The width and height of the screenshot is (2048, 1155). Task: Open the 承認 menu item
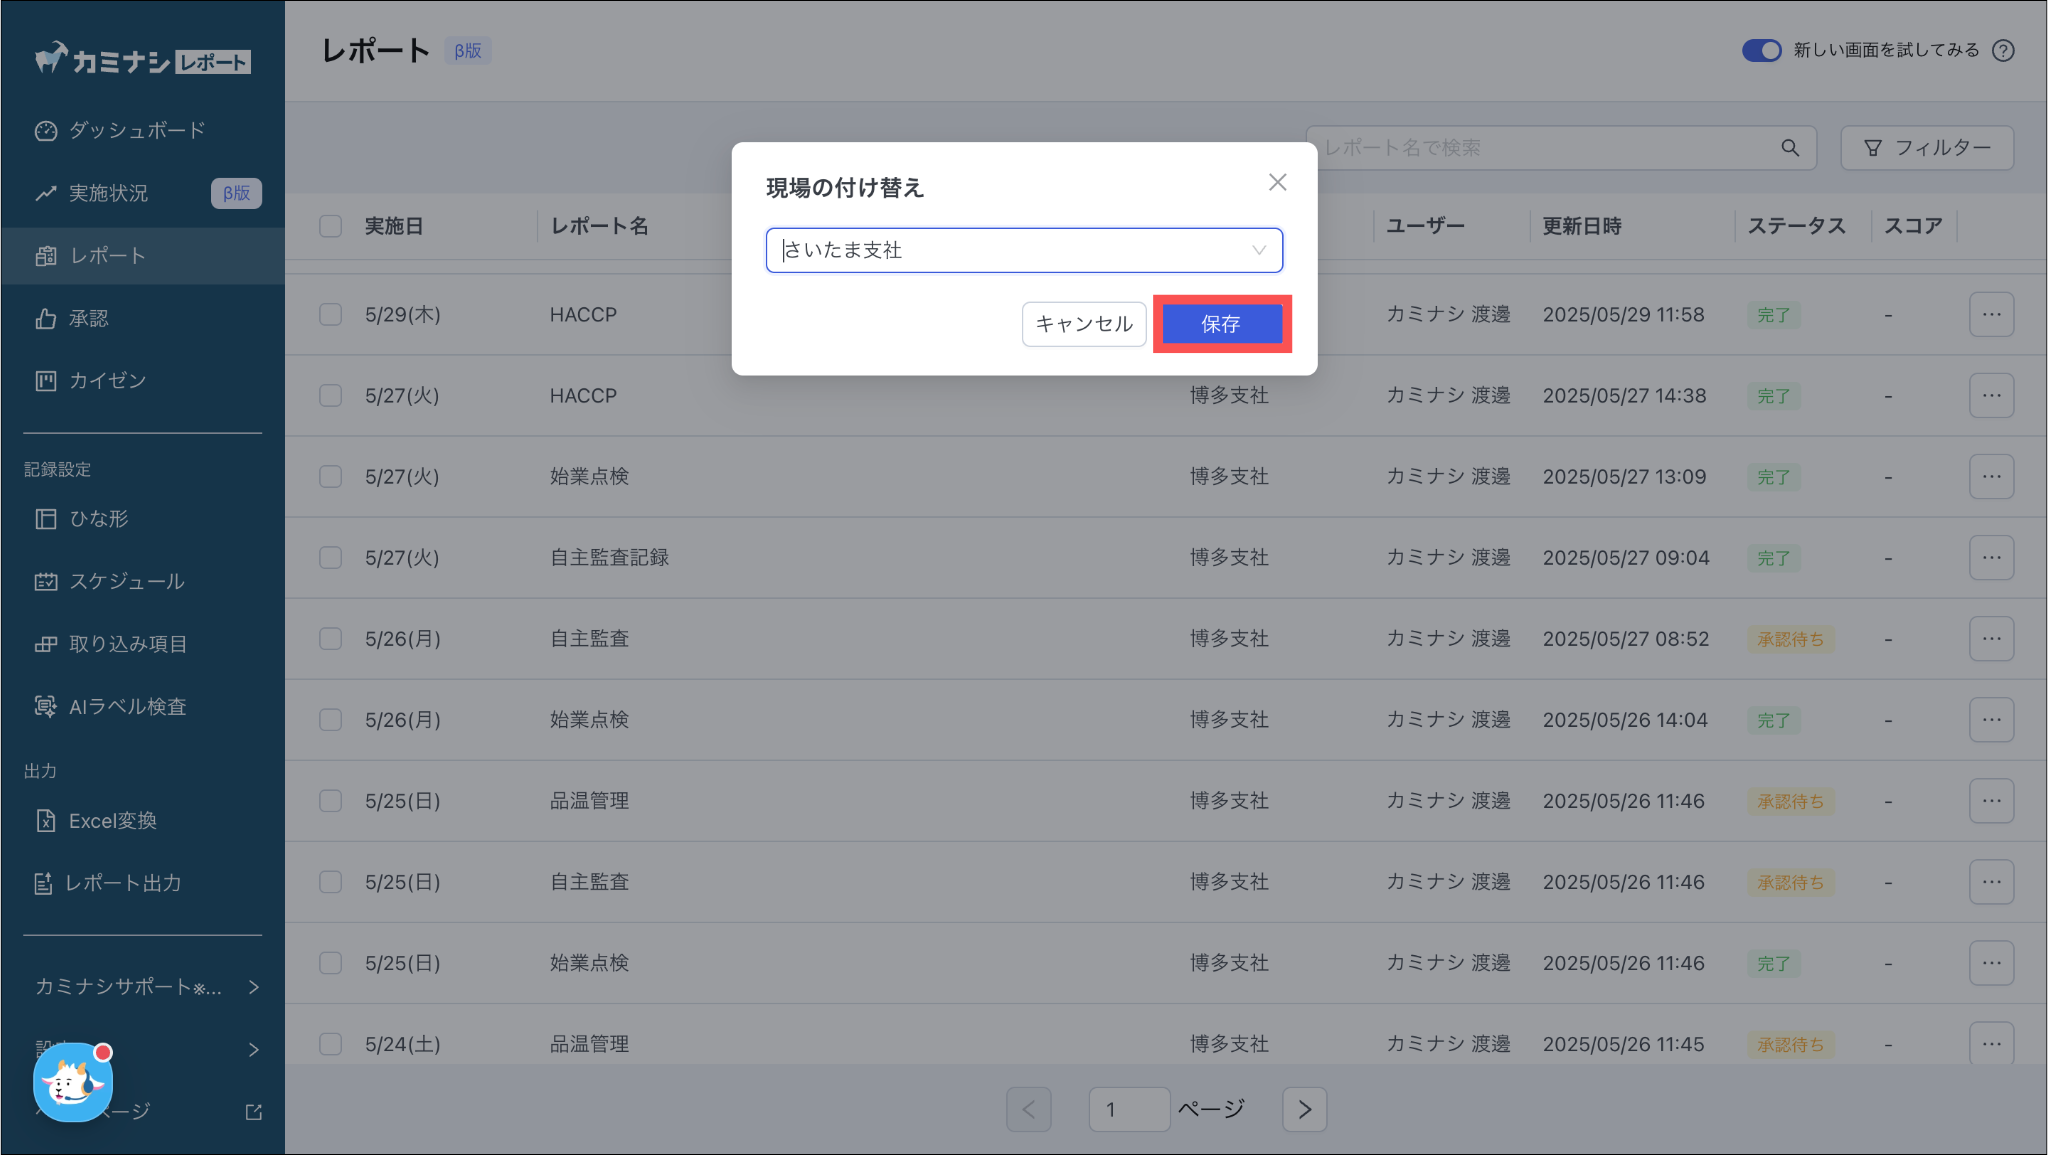click(x=88, y=319)
